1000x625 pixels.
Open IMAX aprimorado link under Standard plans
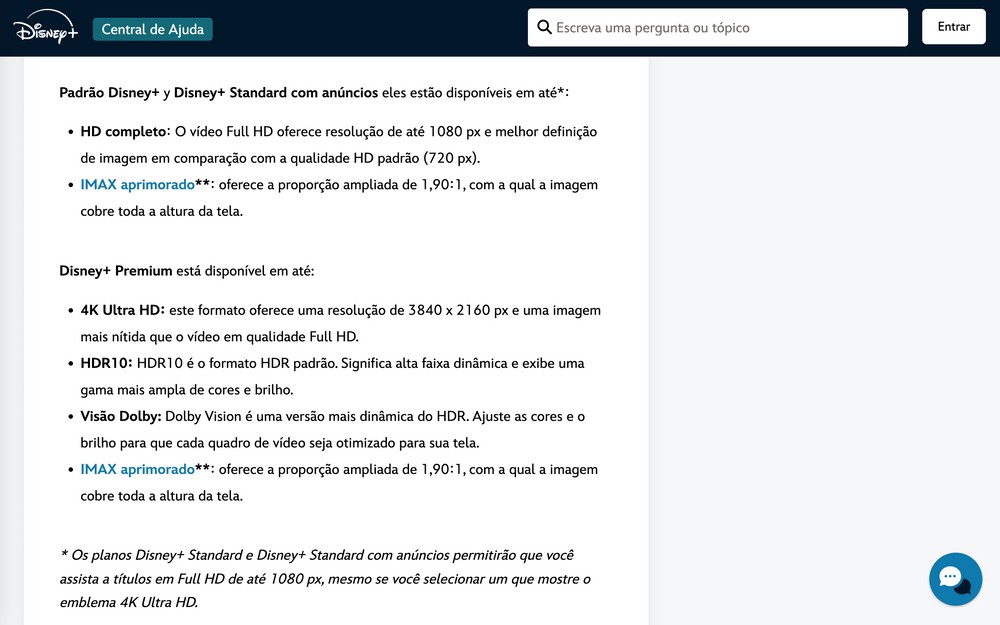137,185
